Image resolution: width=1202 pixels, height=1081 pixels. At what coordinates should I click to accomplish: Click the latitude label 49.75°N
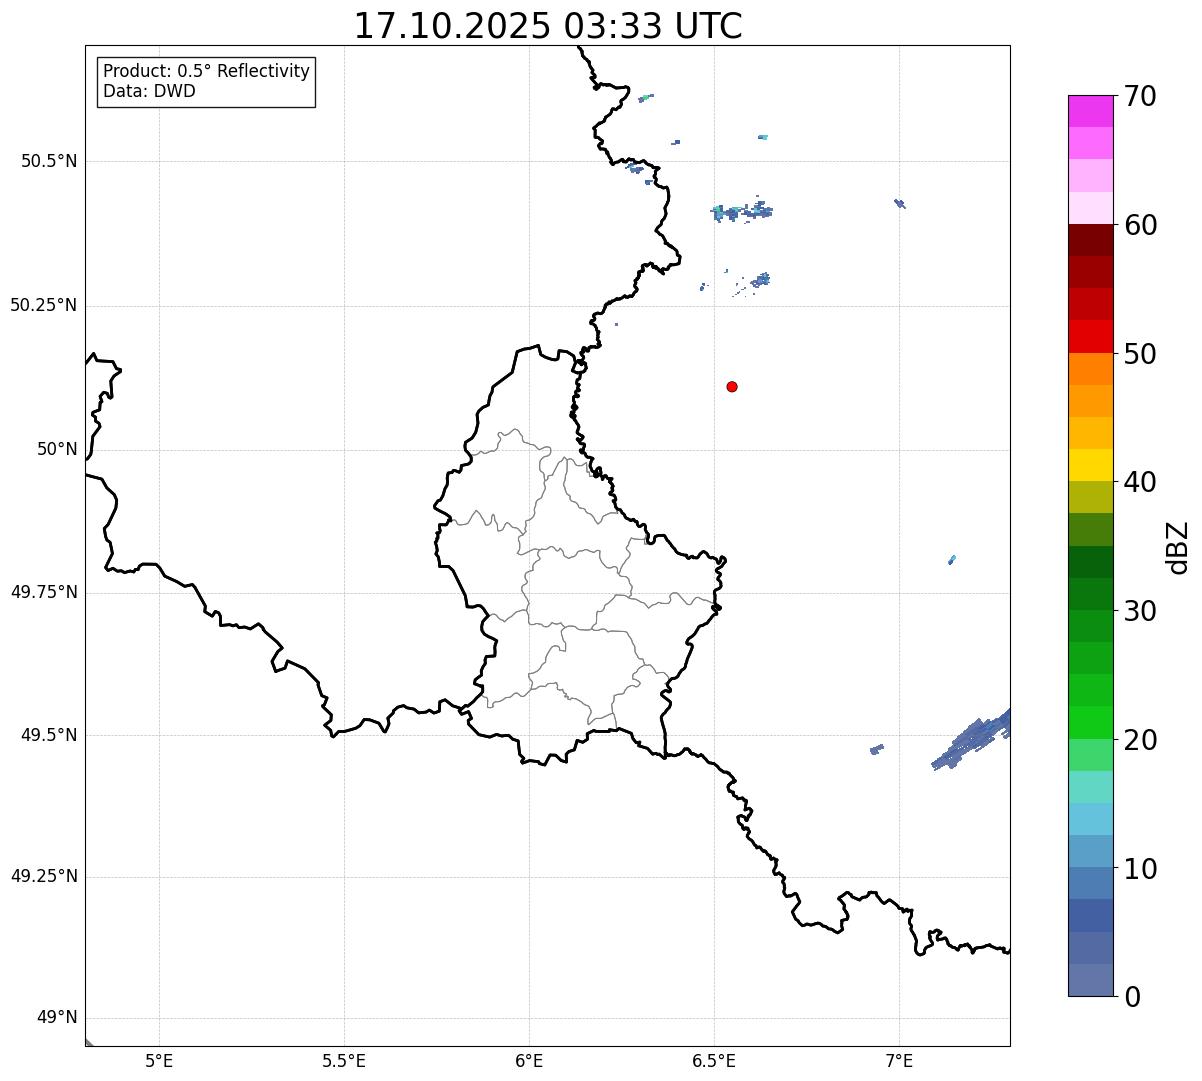(x=44, y=593)
